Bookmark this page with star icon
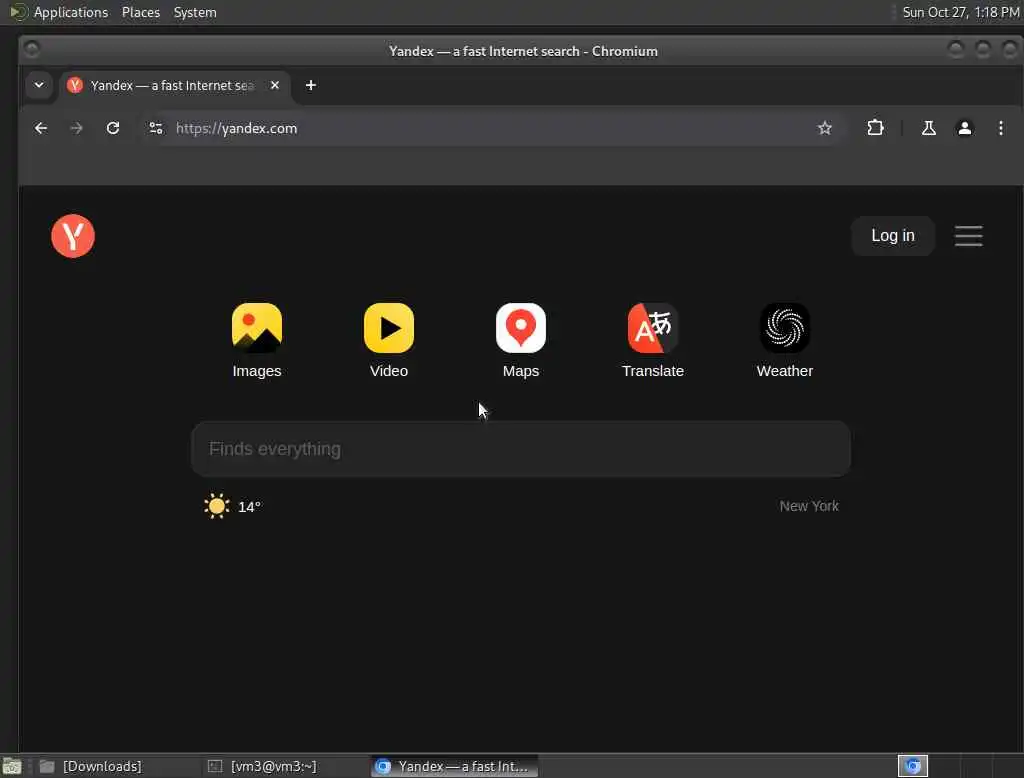This screenshot has width=1024, height=778. [x=824, y=128]
